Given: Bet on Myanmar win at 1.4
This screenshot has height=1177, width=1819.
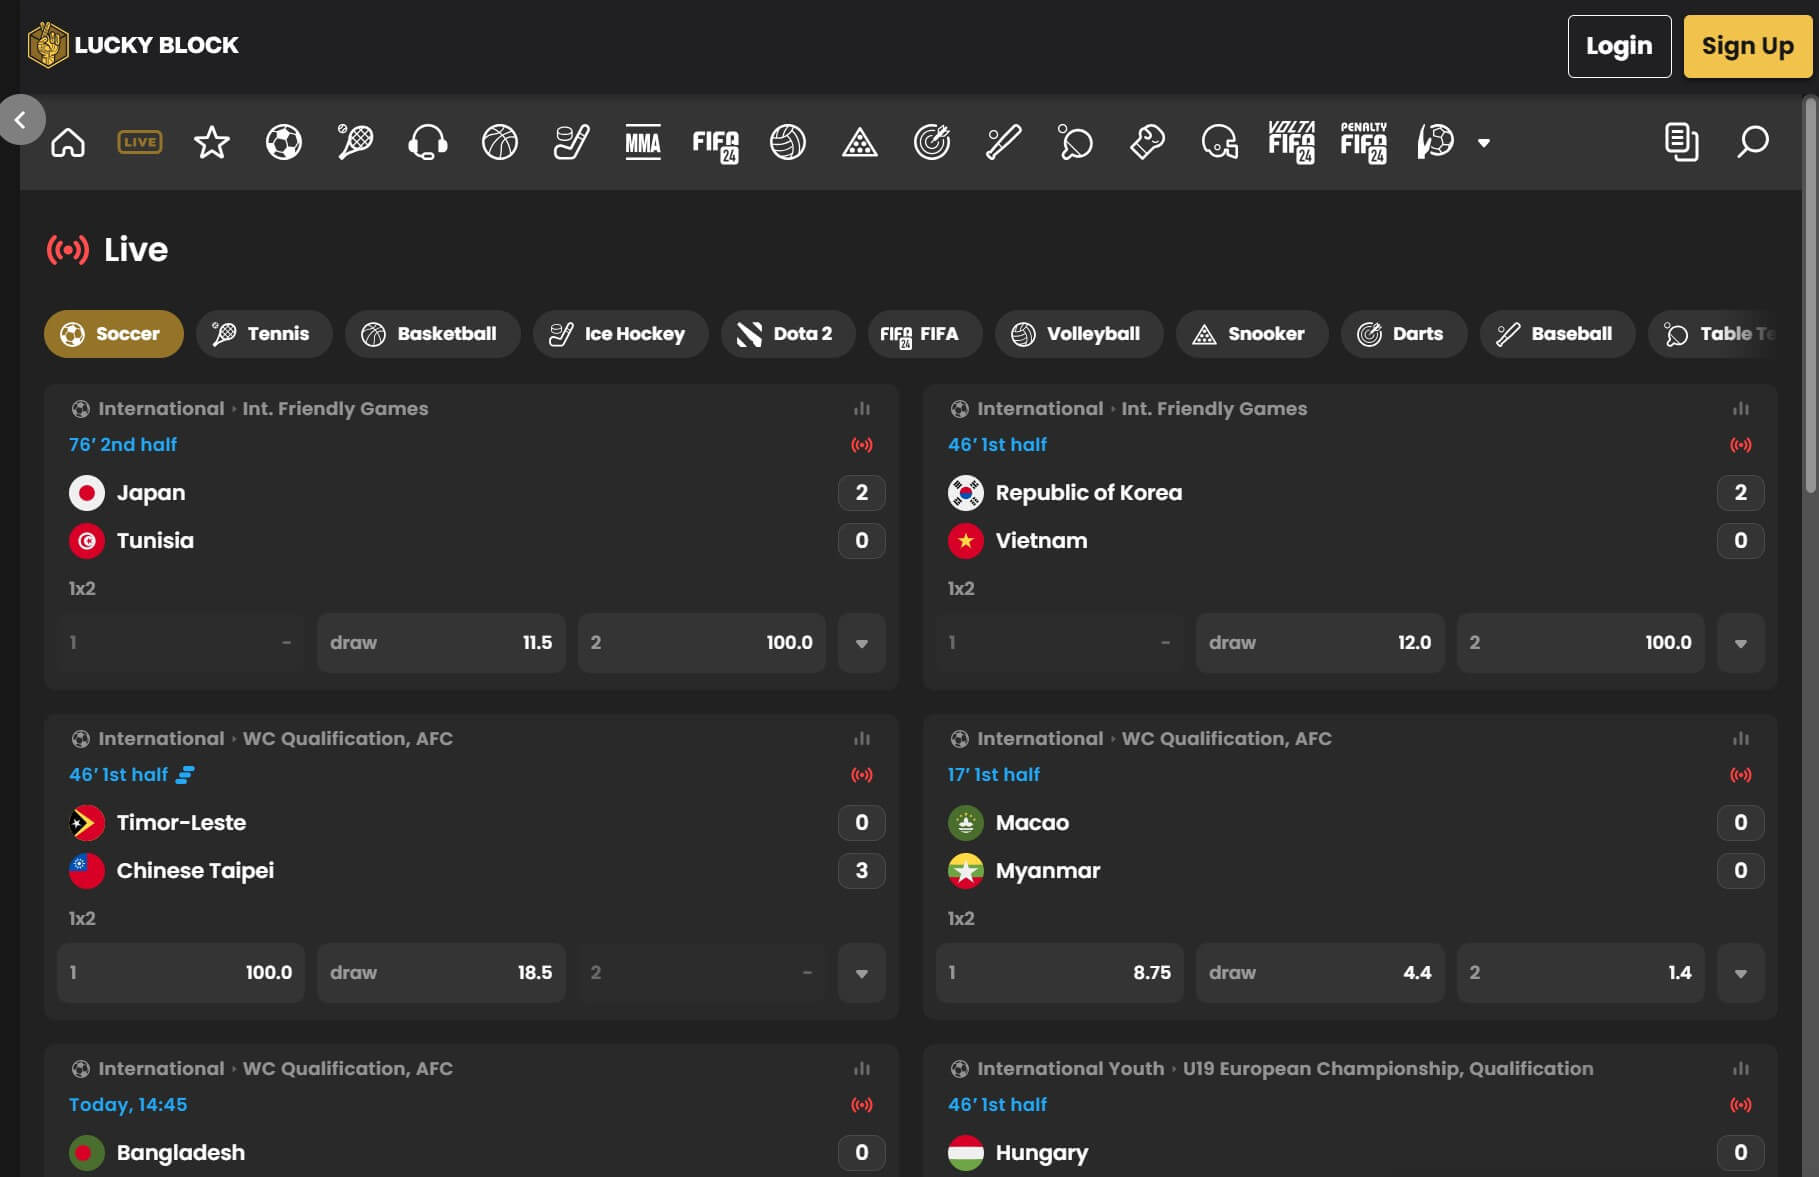Looking at the screenshot, I should pyautogui.click(x=1581, y=973).
